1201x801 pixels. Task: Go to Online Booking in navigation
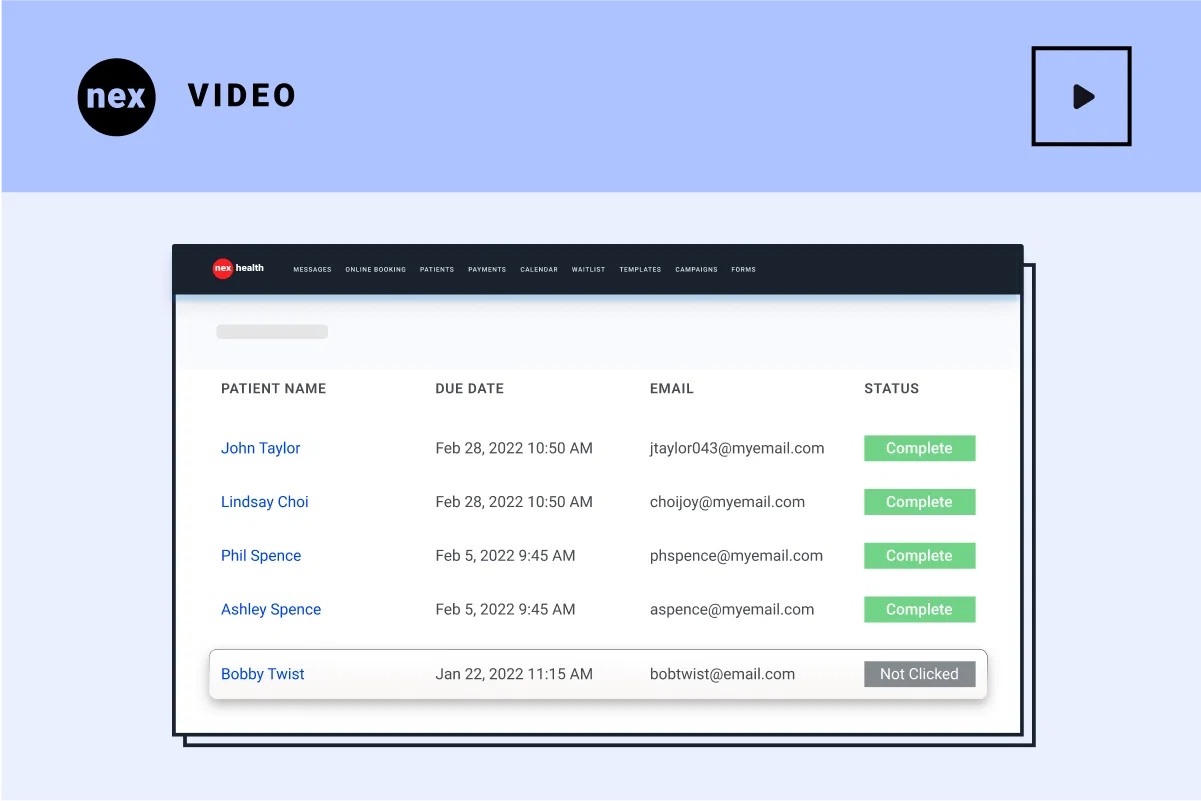click(x=375, y=270)
